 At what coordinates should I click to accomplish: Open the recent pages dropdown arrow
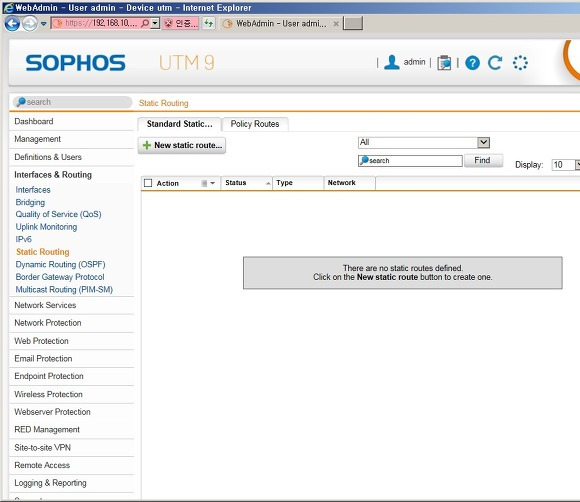44,24
